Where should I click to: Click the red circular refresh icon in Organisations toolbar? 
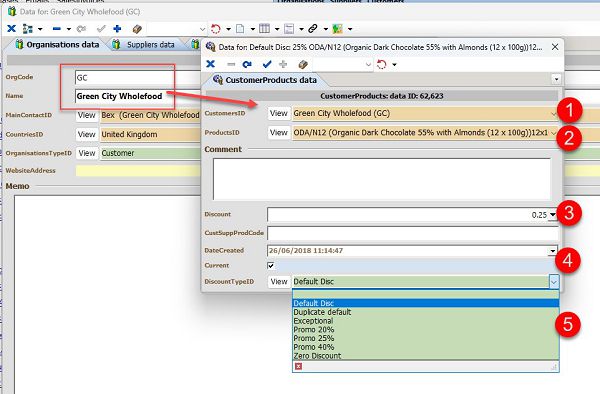(x=216, y=29)
